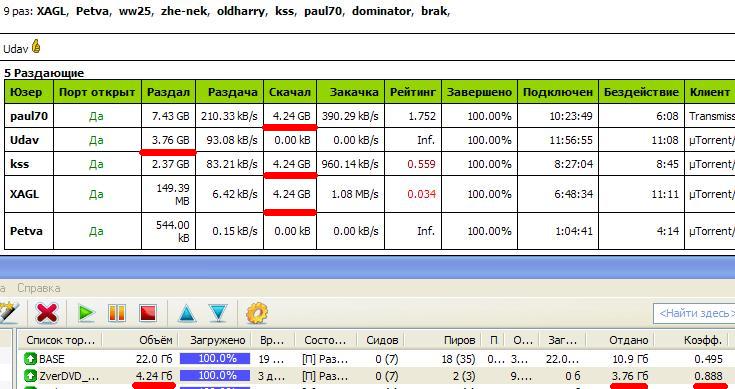This screenshot has height=389, width=735.
Task: Click the Порт открыт table header
Action: pos(98,92)
